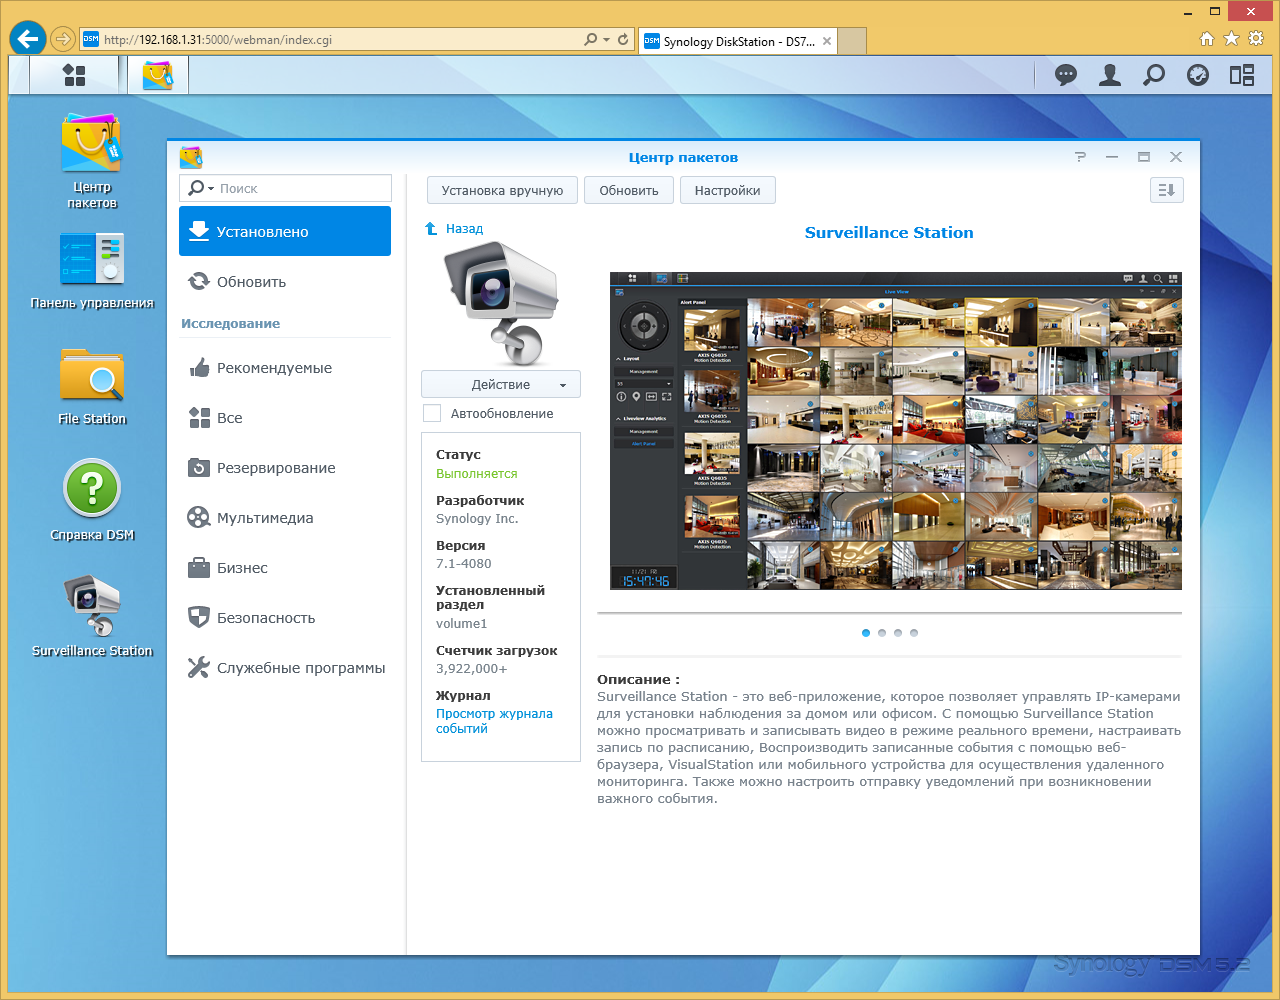Click the help question mark in window title

[x=1080, y=157]
